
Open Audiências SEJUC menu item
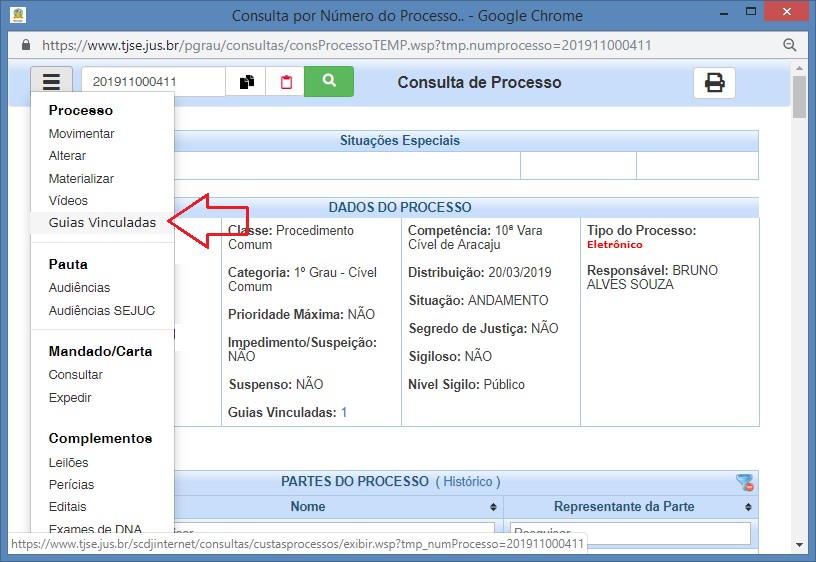pyautogui.click(x=102, y=310)
